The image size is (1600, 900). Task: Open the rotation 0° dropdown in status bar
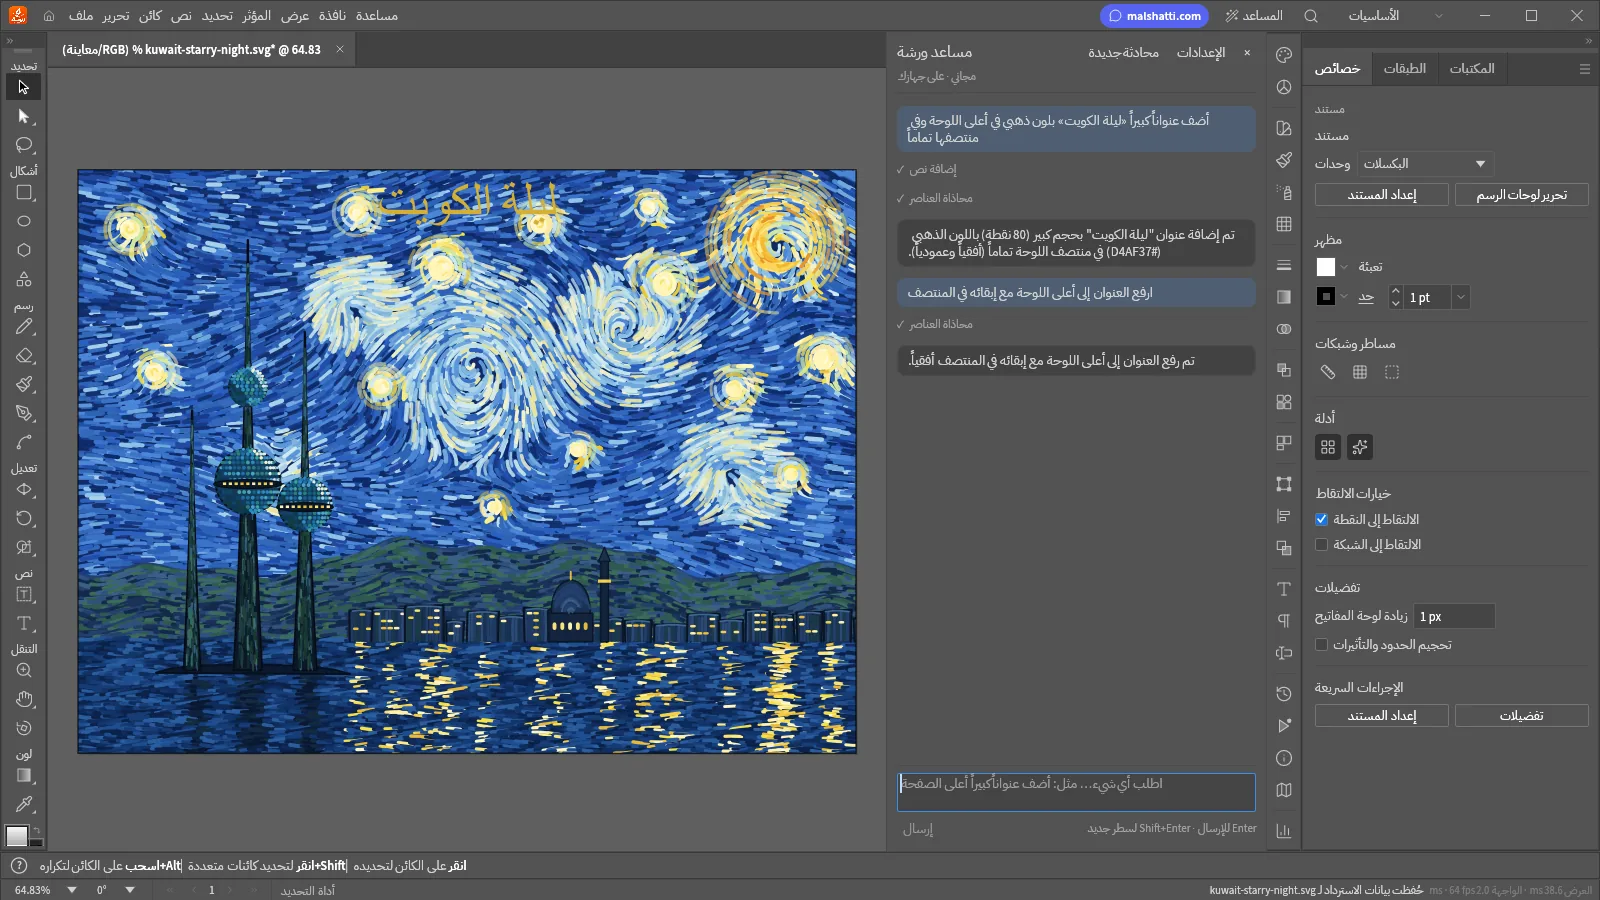click(x=130, y=890)
